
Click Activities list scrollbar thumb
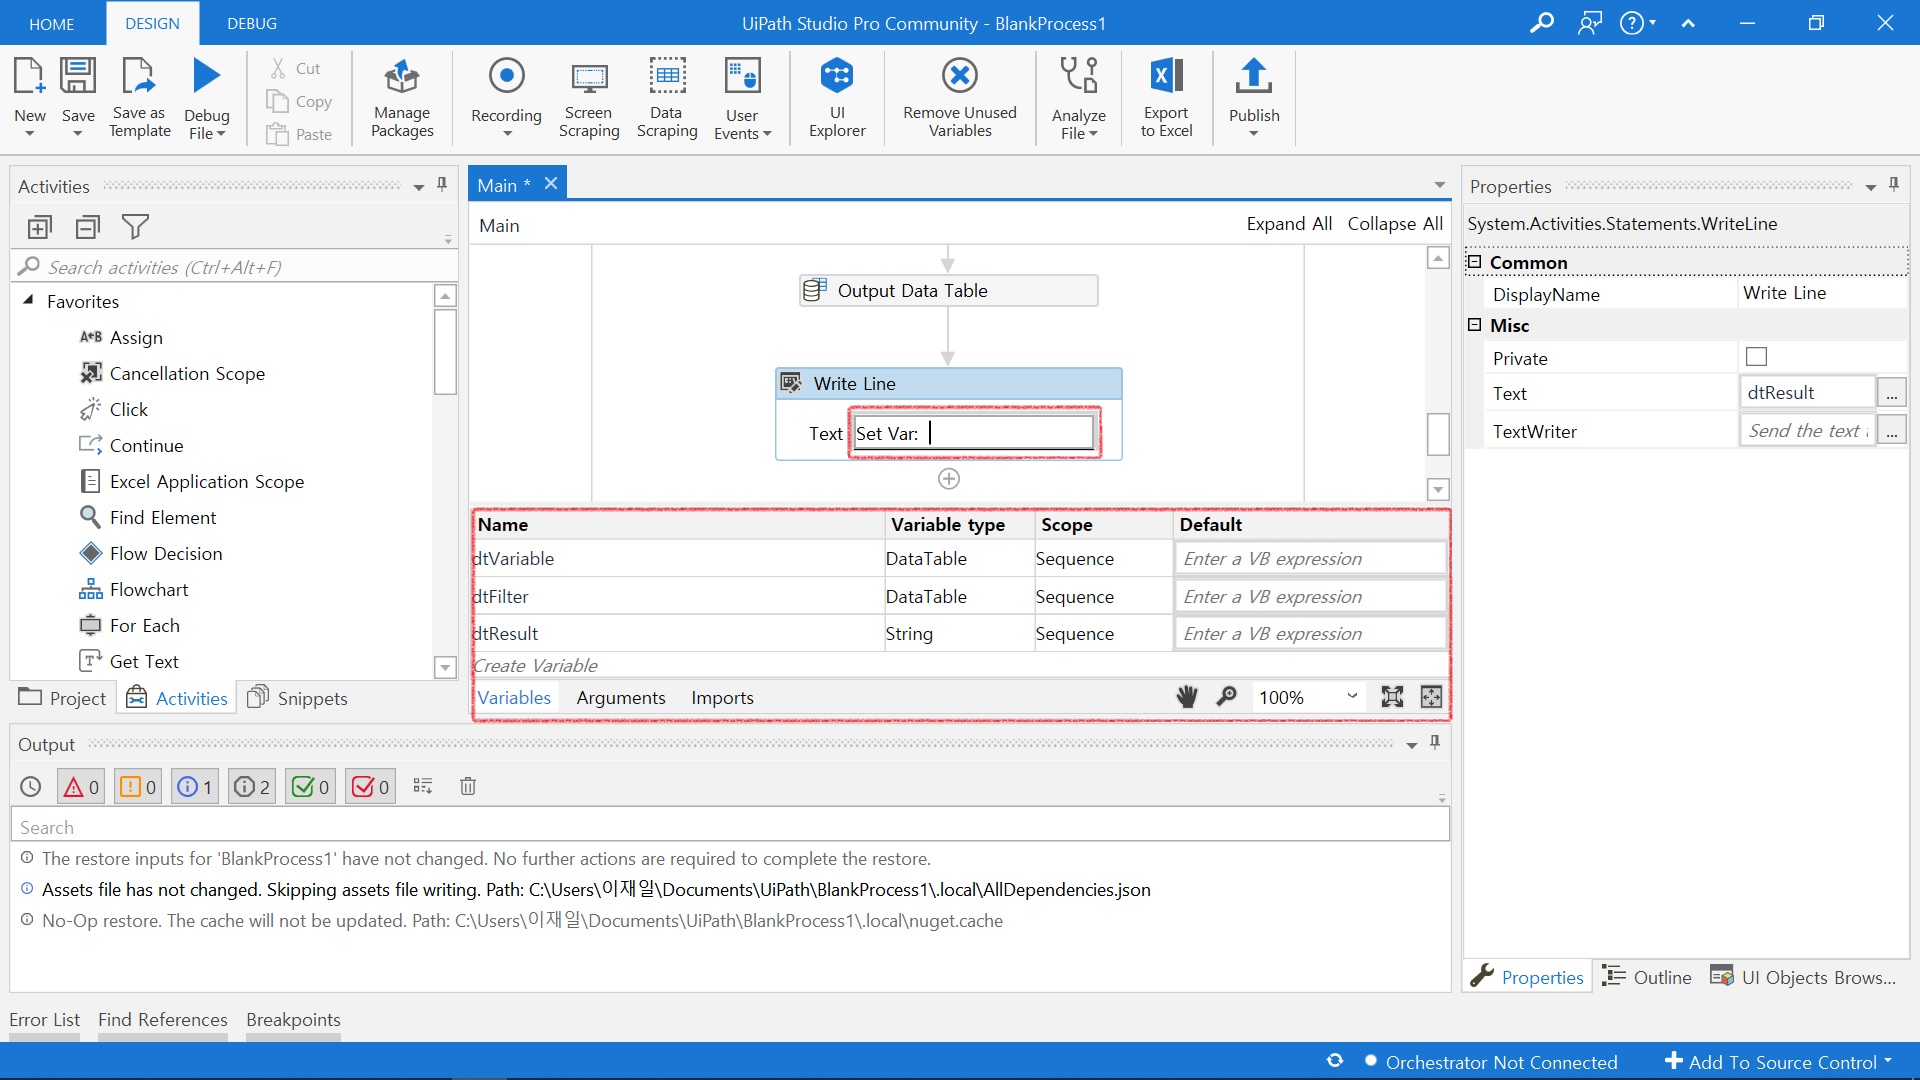point(445,352)
